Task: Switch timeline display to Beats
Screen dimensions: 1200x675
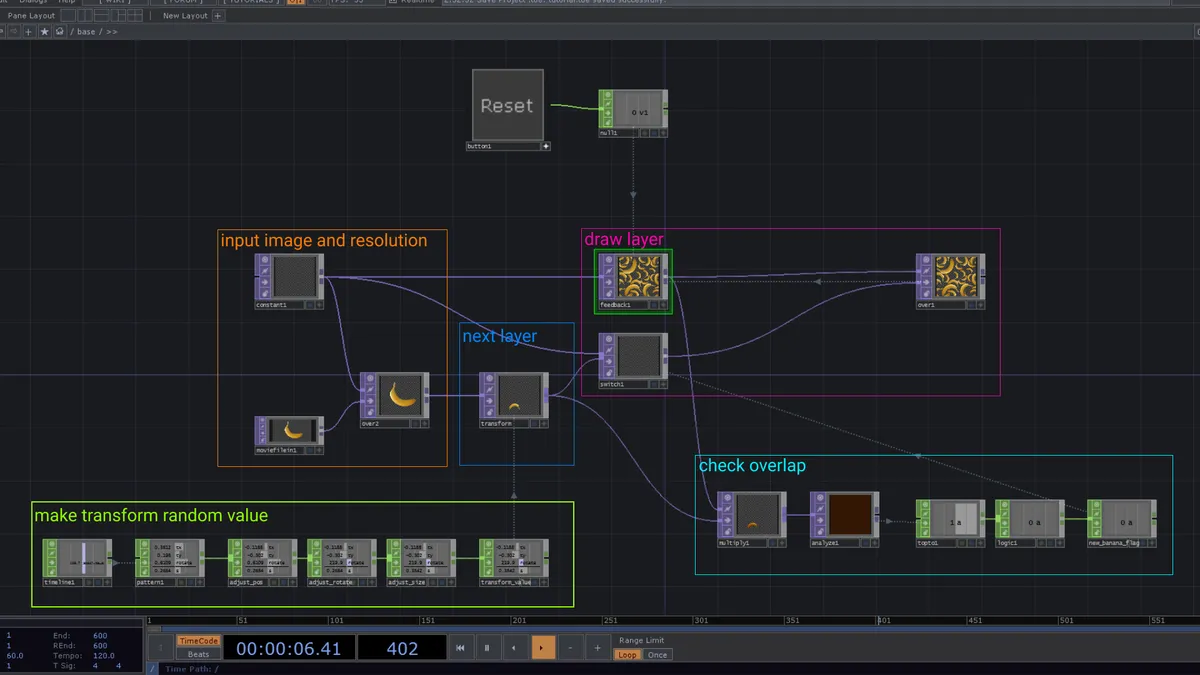Action: click(x=198, y=654)
